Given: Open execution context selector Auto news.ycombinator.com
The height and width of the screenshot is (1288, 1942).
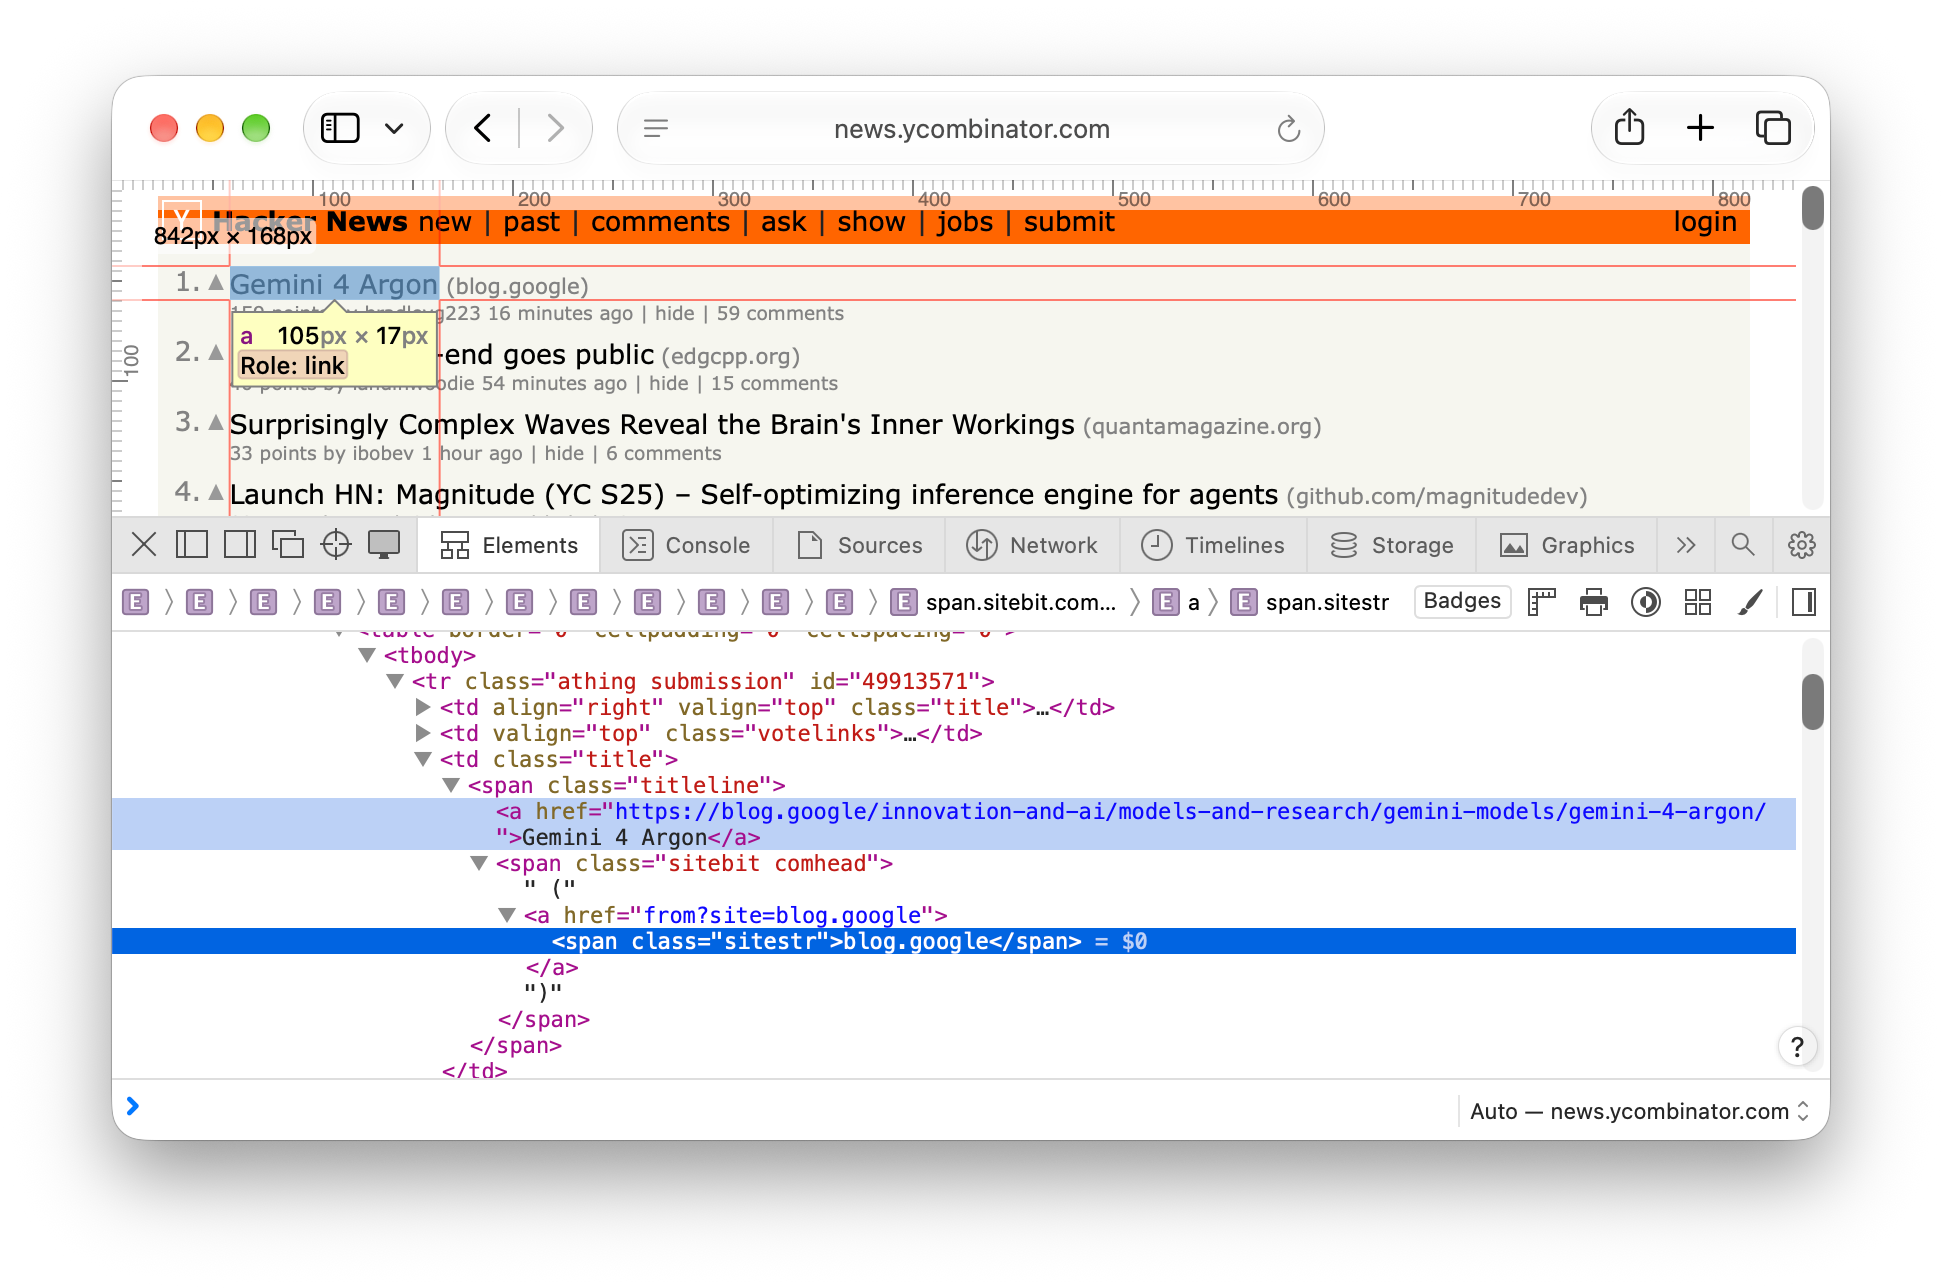Looking at the screenshot, I should [x=1639, y=1111].
